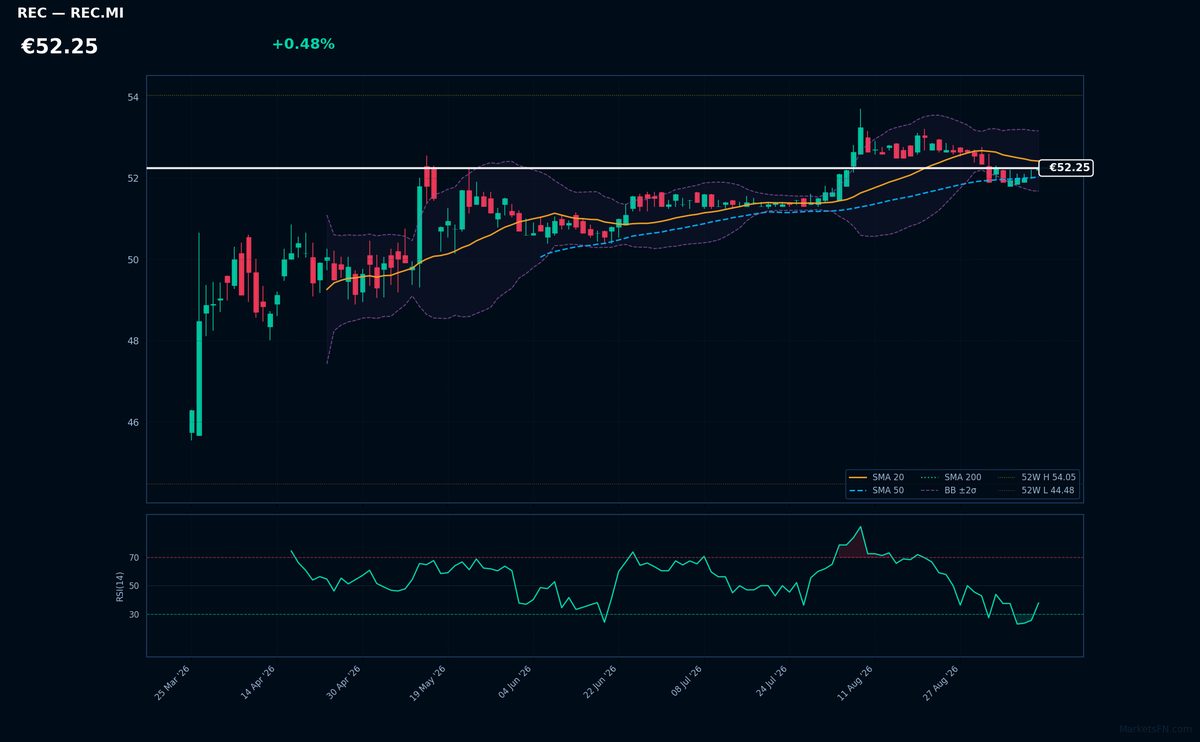The width and height of the screenshot is (1200, 742).
Task: Select SMA 200 legend entry
Action: point(950,478)
